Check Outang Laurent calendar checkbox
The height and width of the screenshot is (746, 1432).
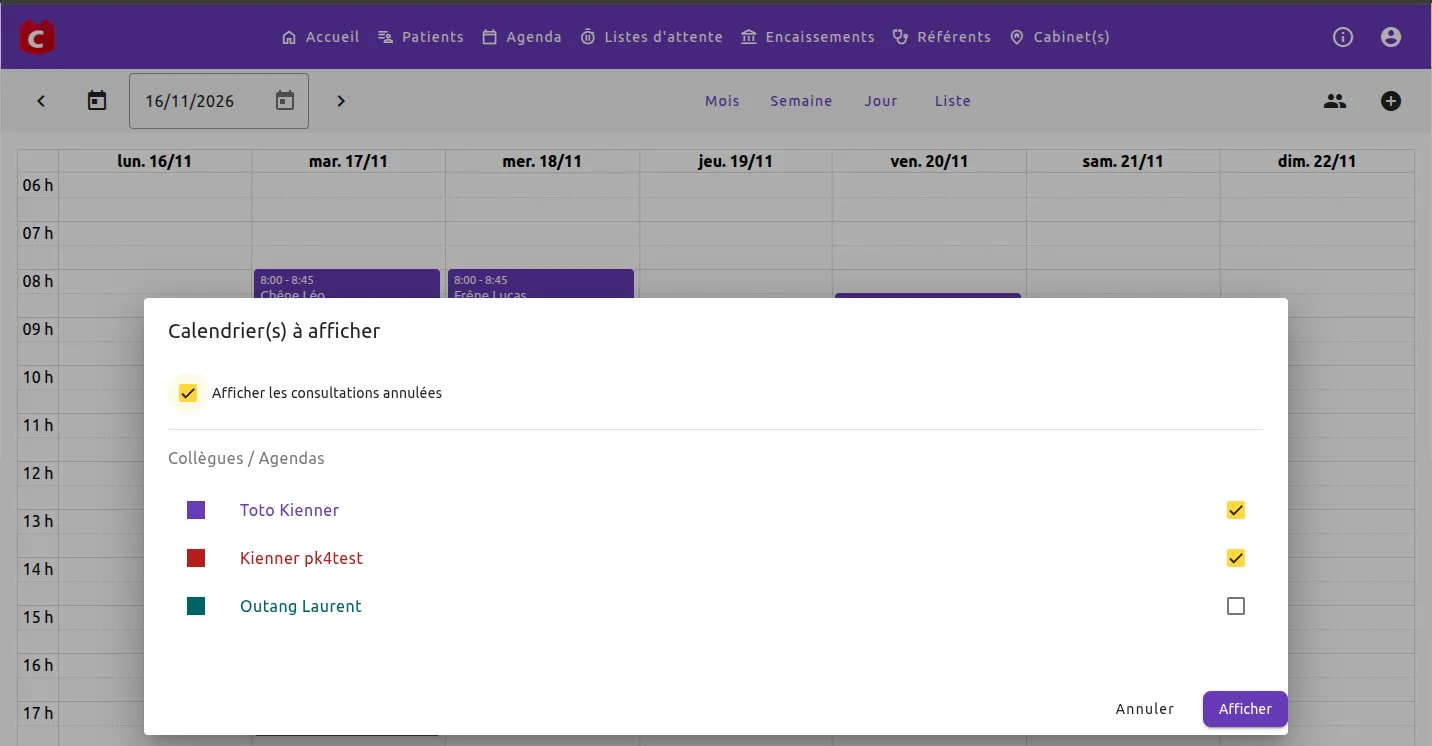(1236, 606)
